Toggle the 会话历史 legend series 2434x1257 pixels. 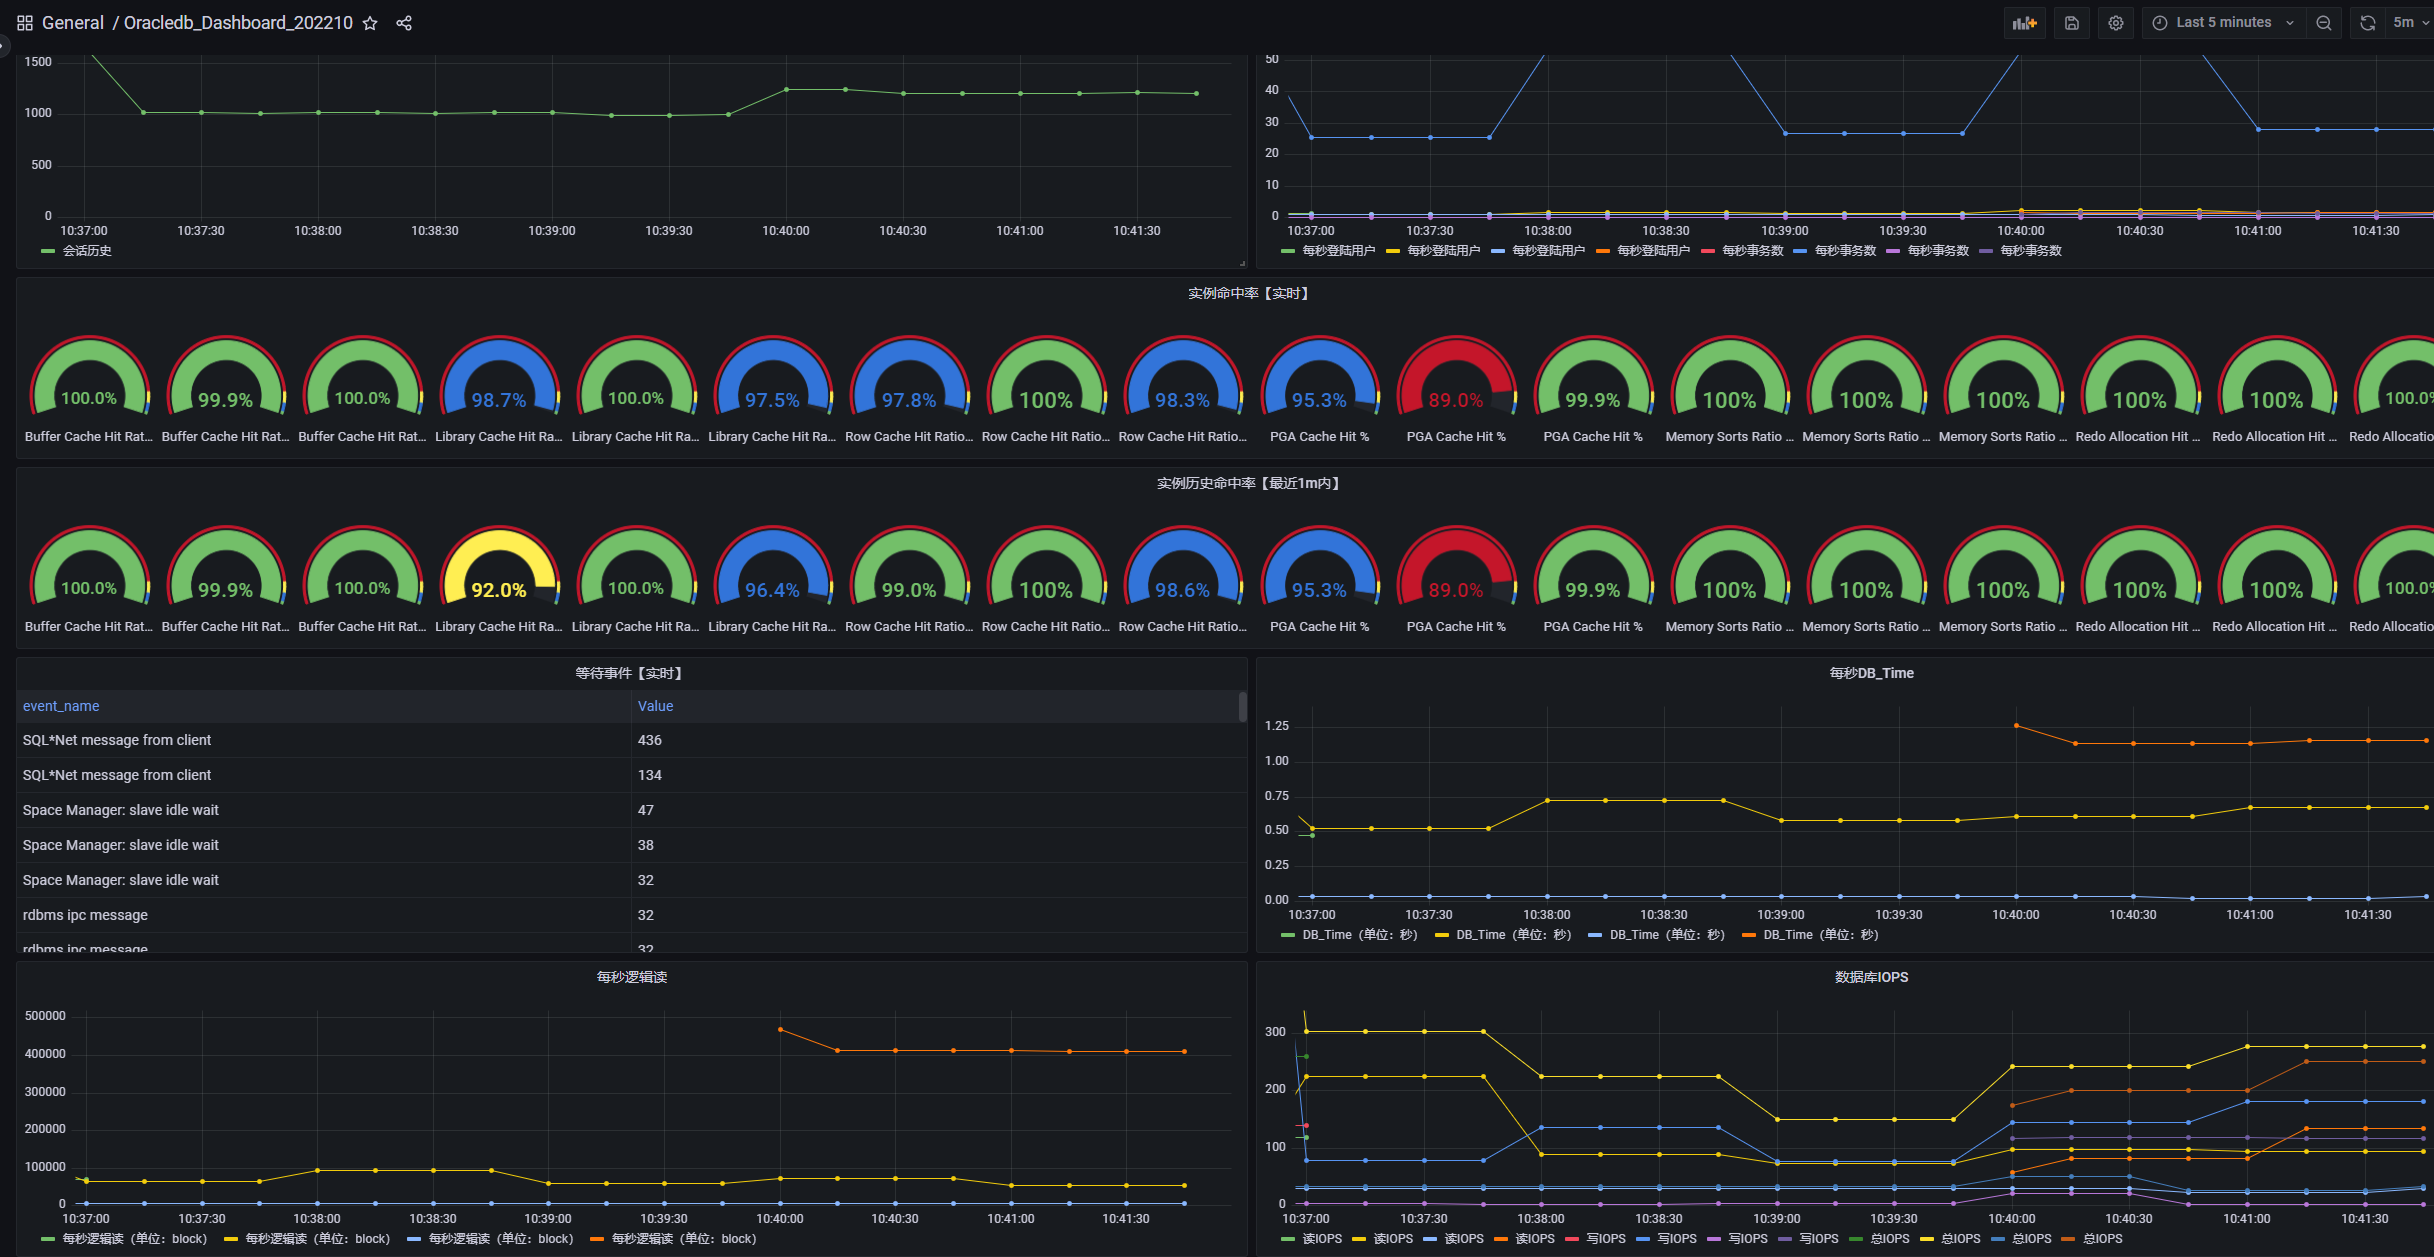(87, 251)
